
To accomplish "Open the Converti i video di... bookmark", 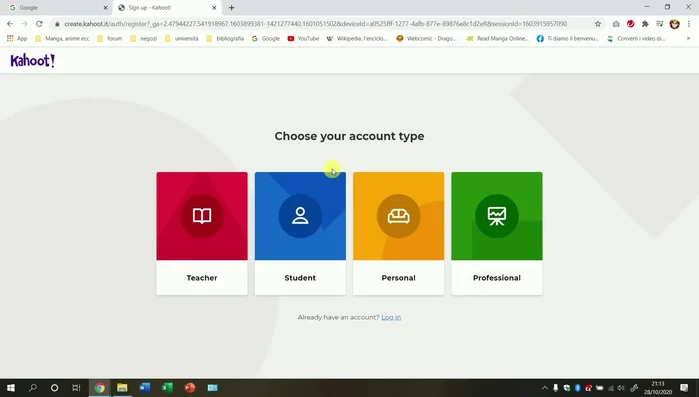I will coord(637,39).
